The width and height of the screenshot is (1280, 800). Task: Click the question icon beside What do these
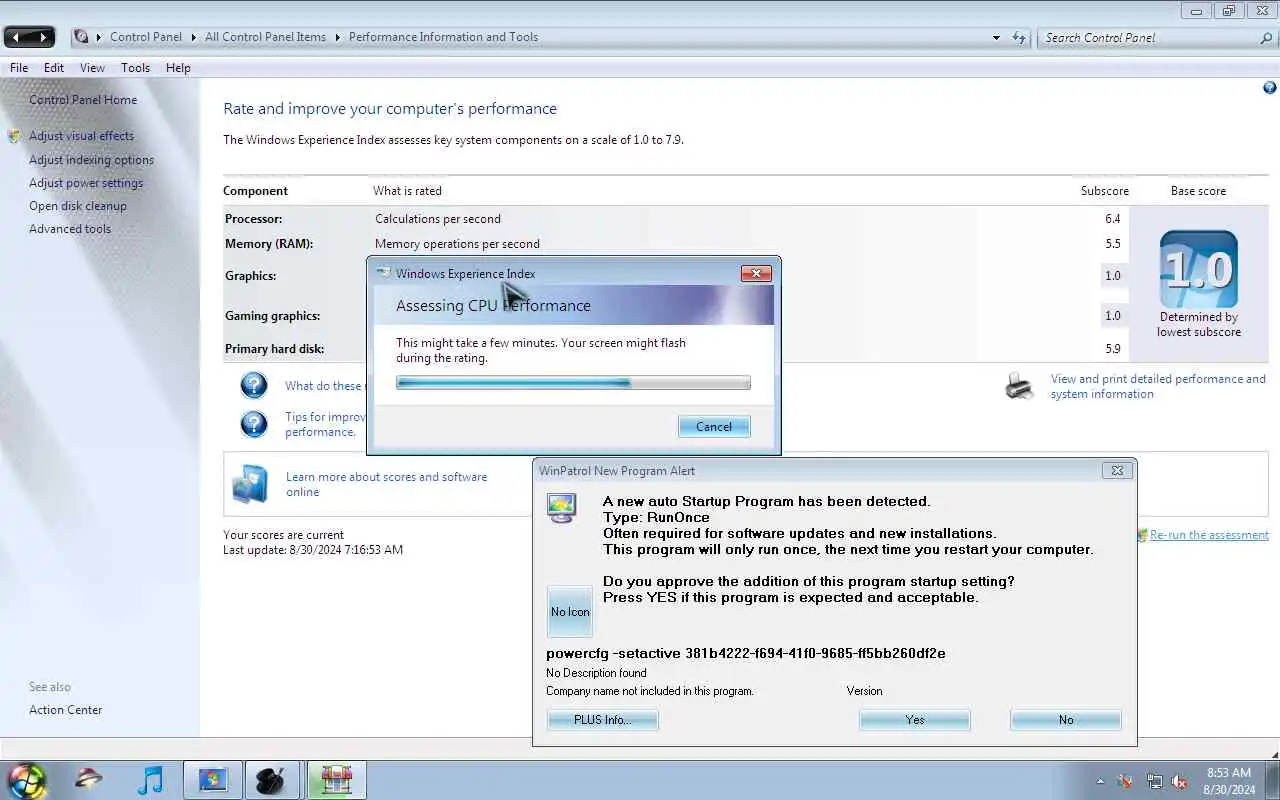[x=254, y=385]
